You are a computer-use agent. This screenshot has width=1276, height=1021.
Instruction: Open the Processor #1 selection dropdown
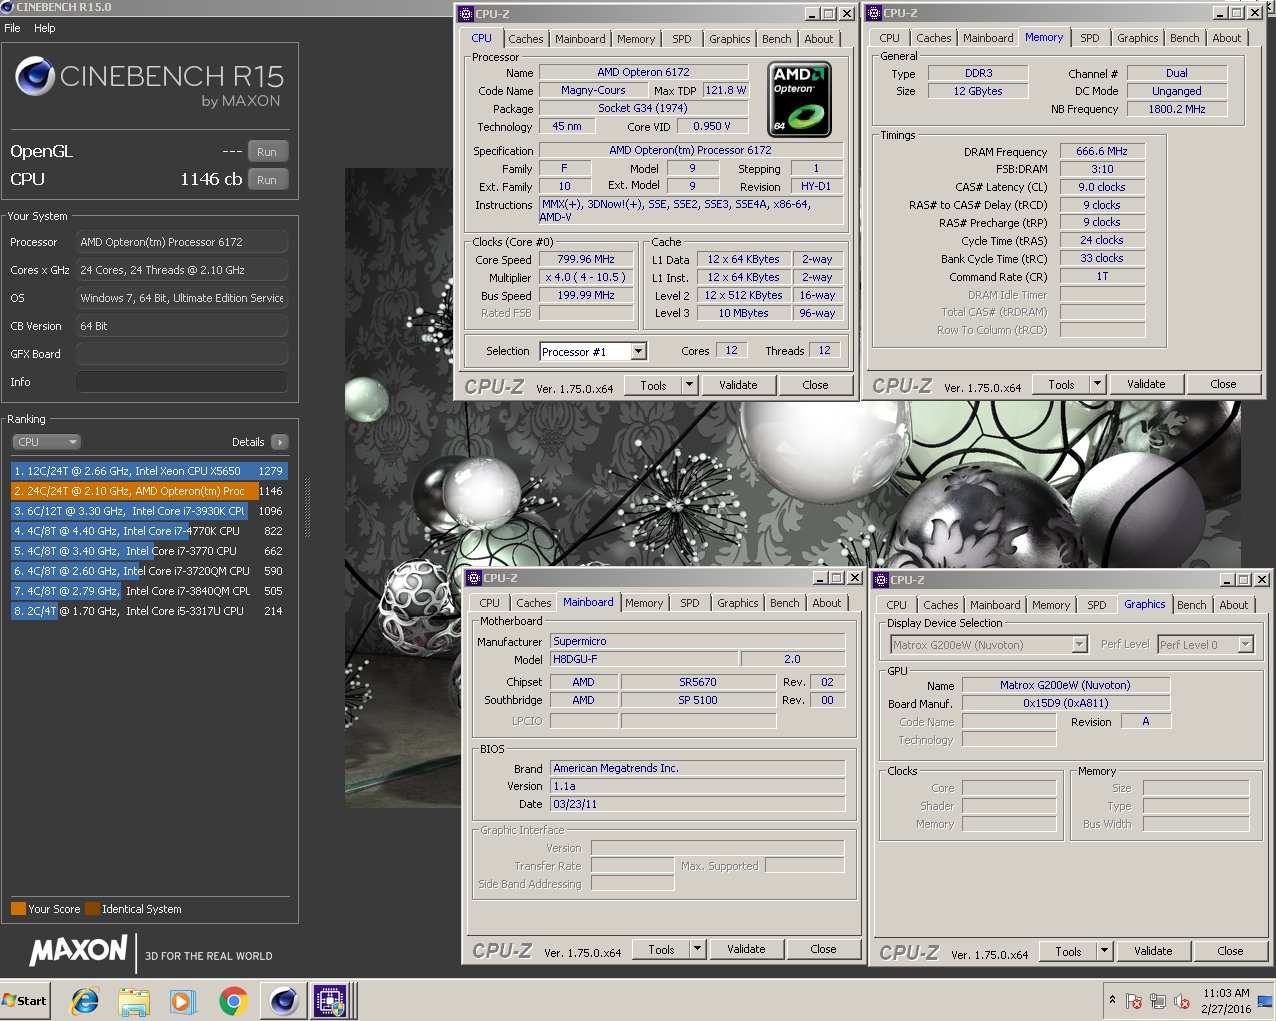638,351
